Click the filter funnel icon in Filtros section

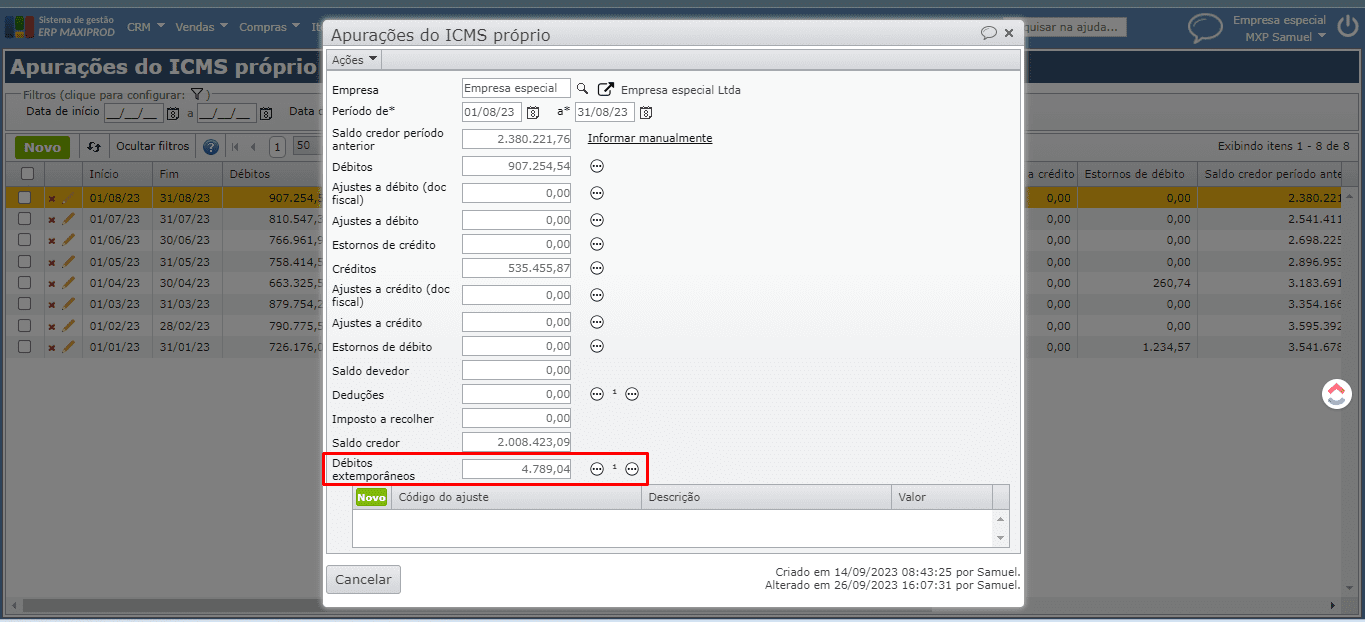pos(198,94)
